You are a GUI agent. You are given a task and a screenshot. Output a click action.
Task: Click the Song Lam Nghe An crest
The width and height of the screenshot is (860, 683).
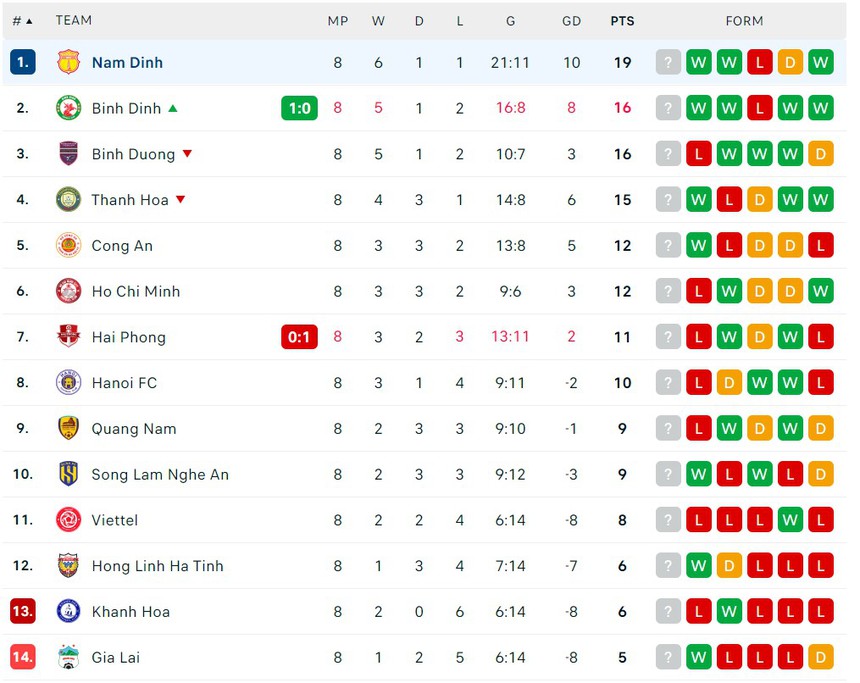click(68, 474)
